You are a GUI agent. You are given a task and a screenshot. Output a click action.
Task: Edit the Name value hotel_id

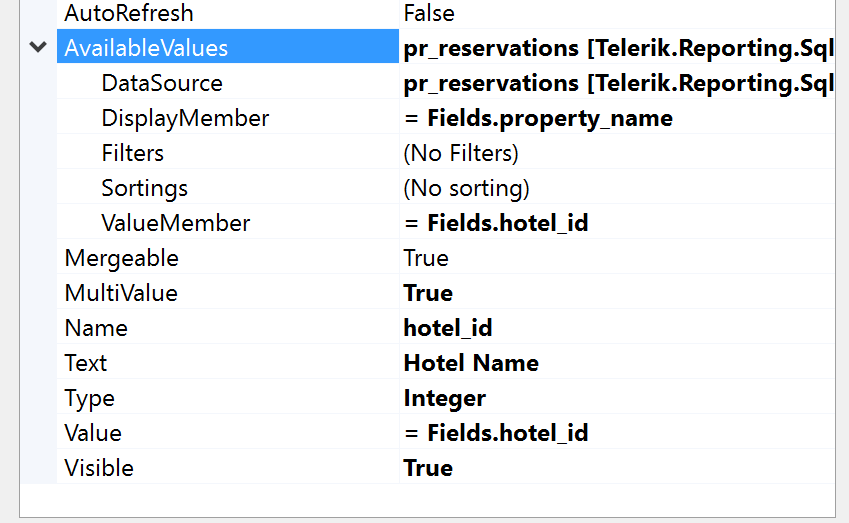tap(447, 328)
